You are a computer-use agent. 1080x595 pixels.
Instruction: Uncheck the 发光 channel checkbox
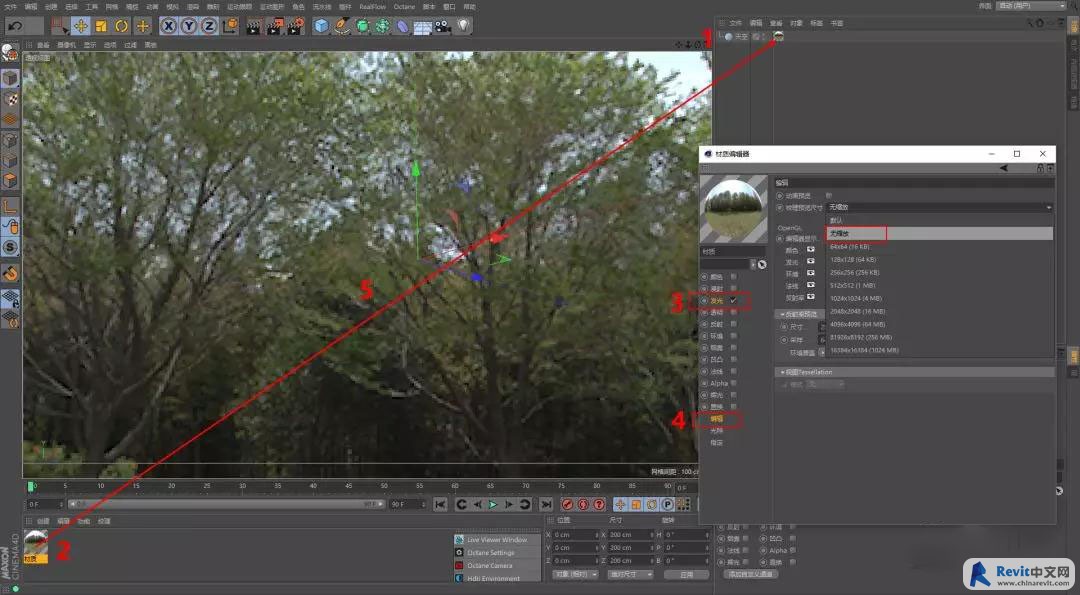pyautogui.click(x=734, y=301)
